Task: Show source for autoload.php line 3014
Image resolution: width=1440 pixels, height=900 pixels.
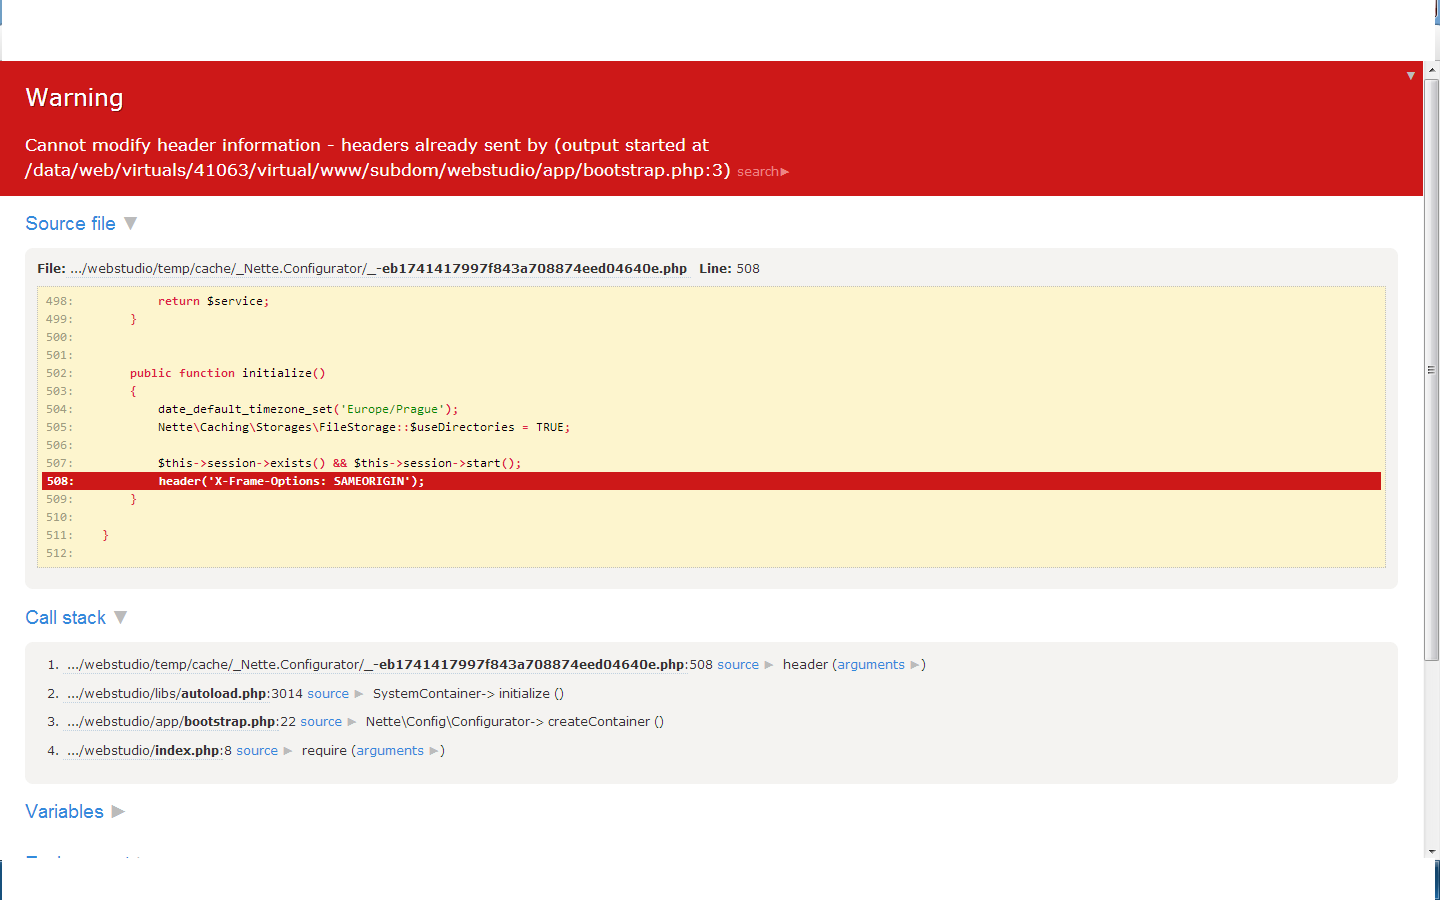Action: [x=328, y=694]
